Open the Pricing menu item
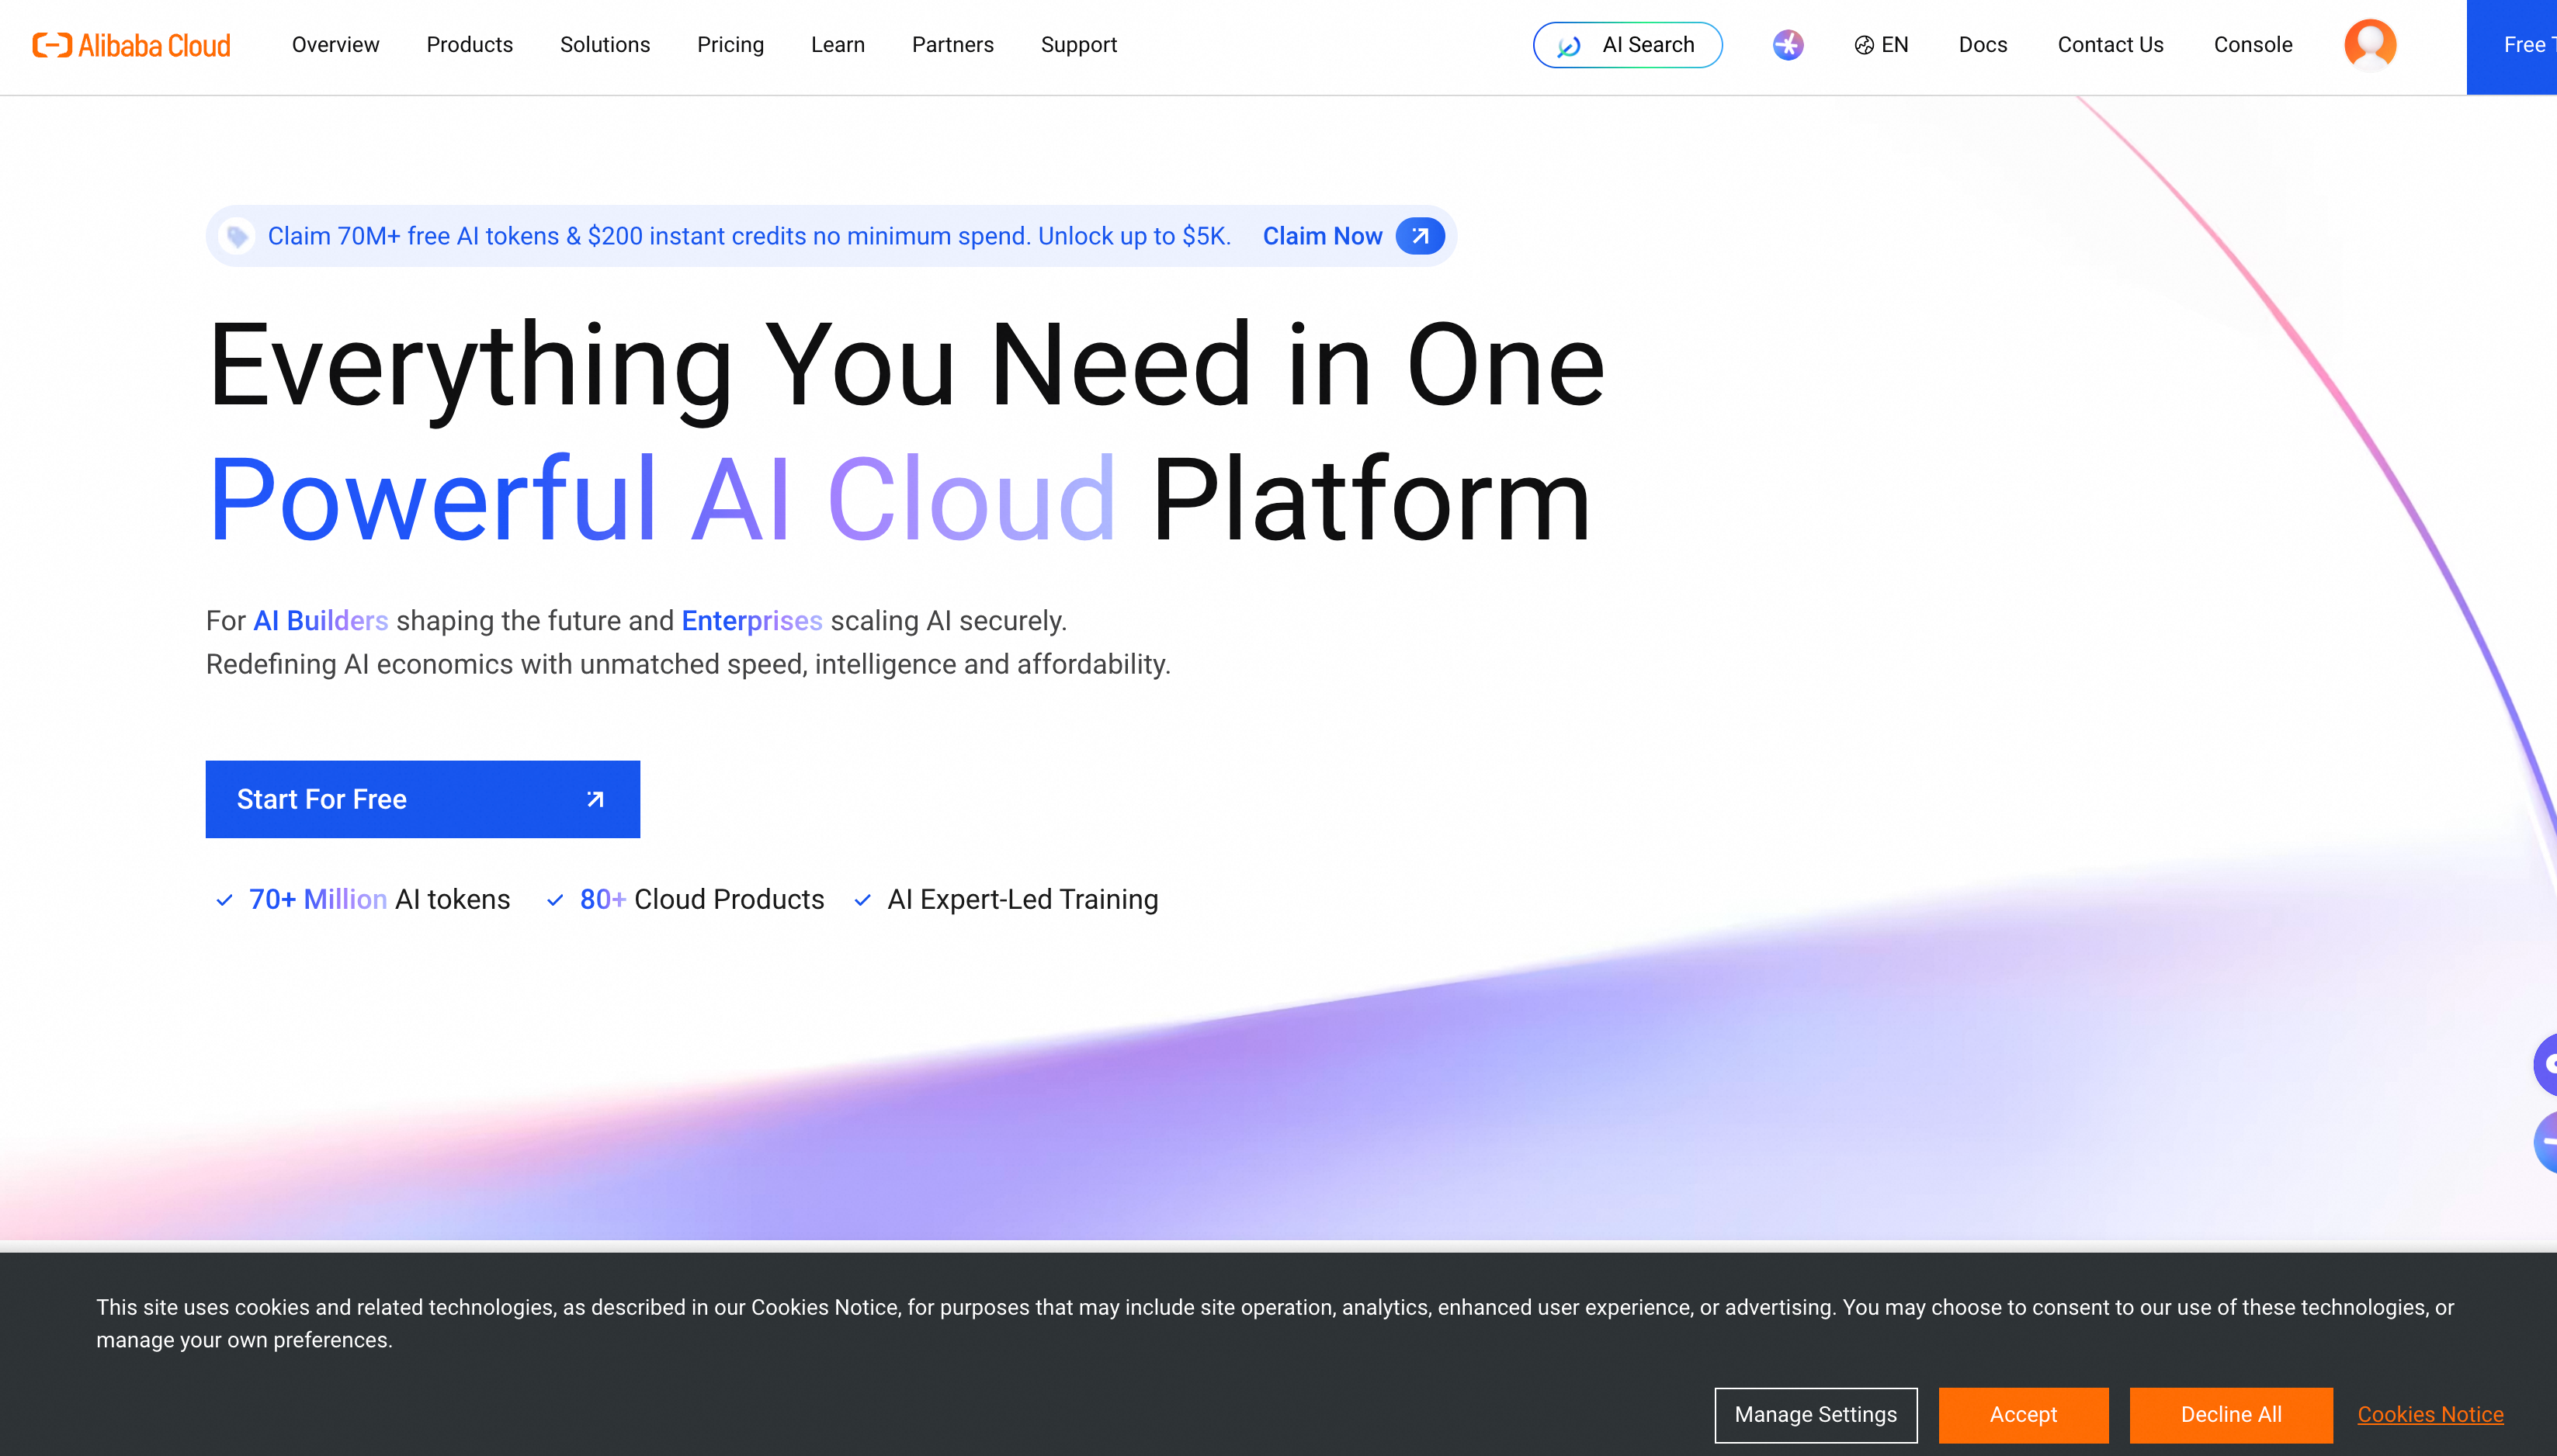The width and height of the screenshot is (2557, 1456). pos(730,45)
